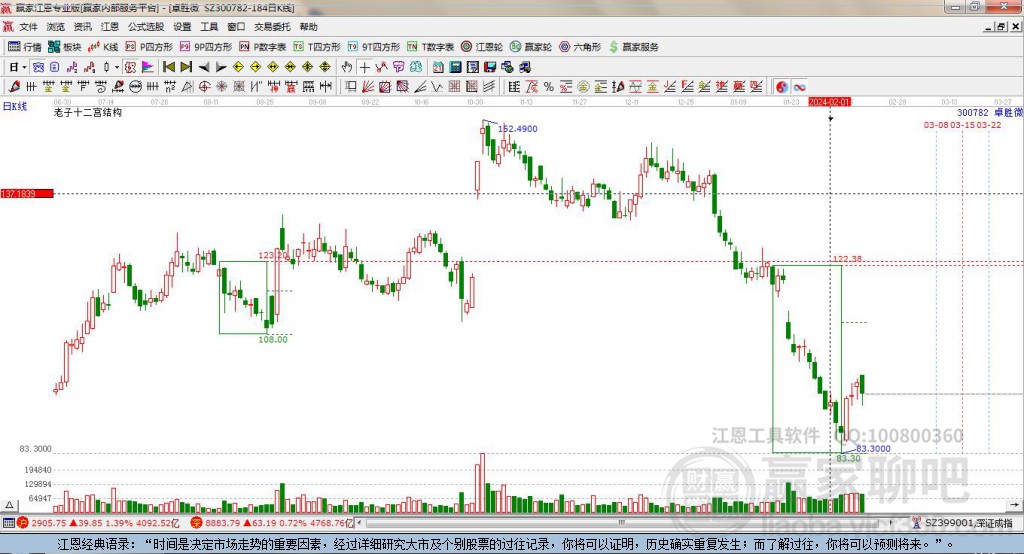Image resolution: width=1024 pixels, height=554 pixels.
Task: Select the angle ruler triangle tool
Action: [x=187, y=86]
